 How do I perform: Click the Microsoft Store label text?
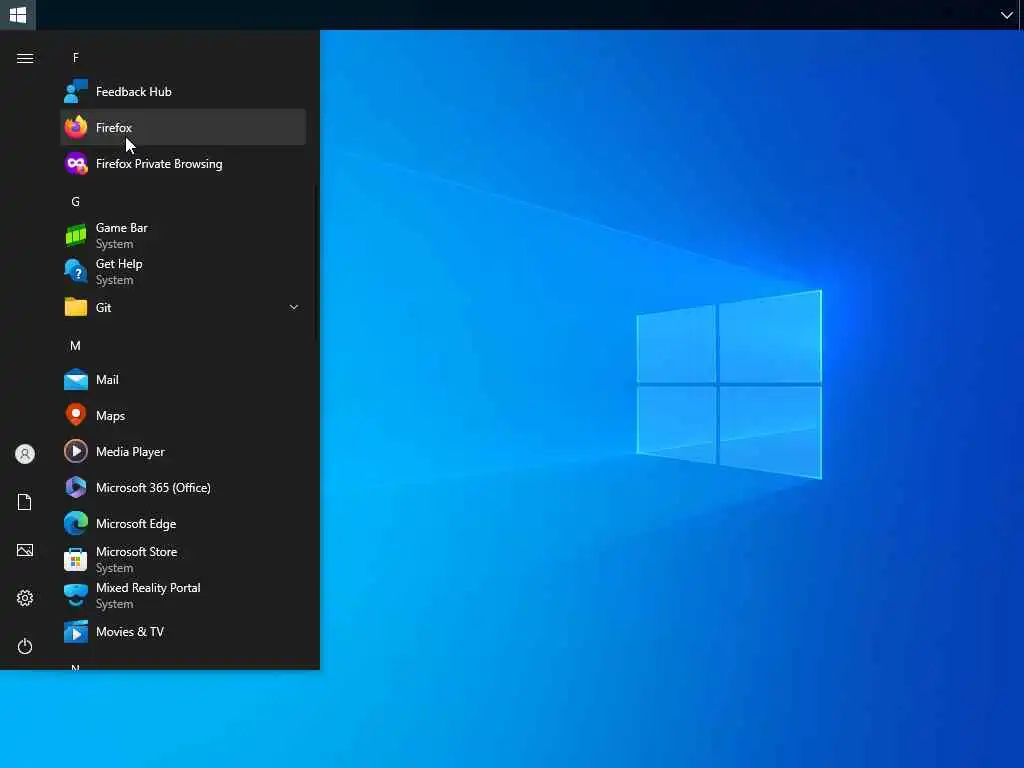pyautogui.click(x=136, y=552)
